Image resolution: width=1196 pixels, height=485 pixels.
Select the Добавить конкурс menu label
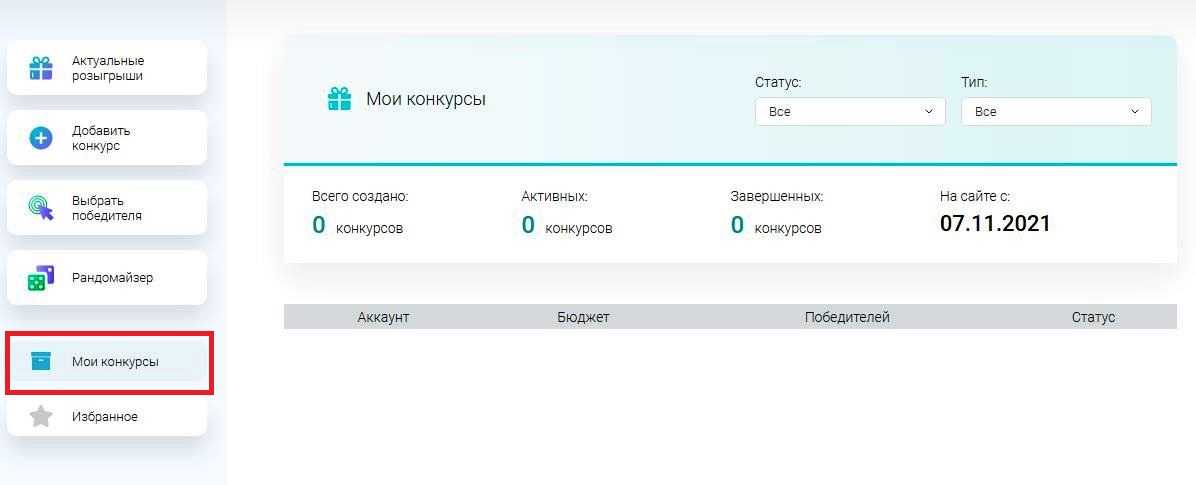click(101, 138)
